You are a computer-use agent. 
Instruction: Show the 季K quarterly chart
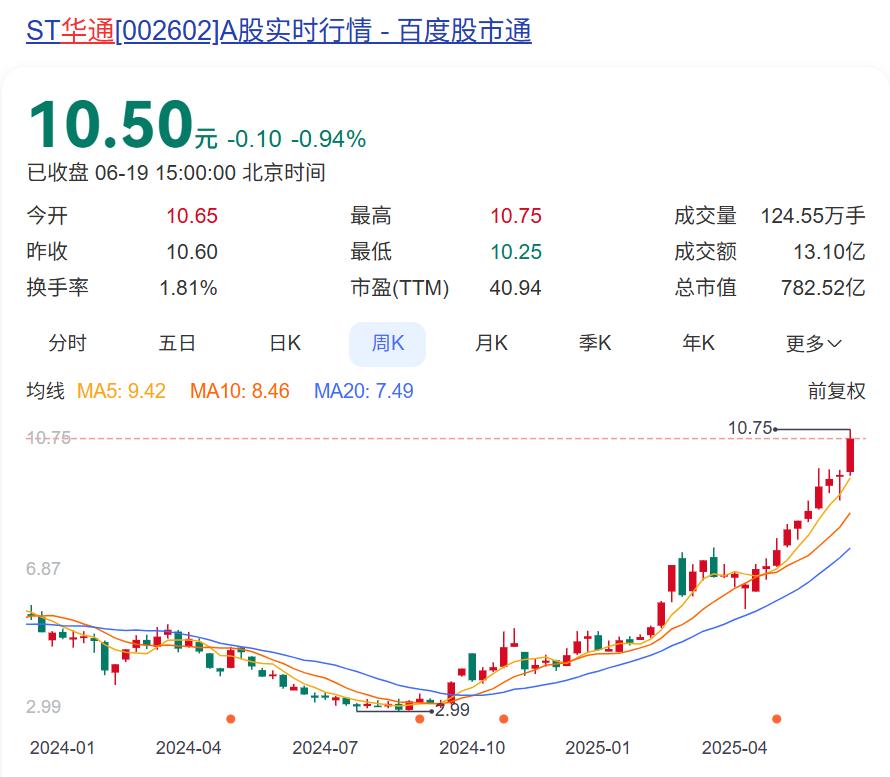pos(594,344)
